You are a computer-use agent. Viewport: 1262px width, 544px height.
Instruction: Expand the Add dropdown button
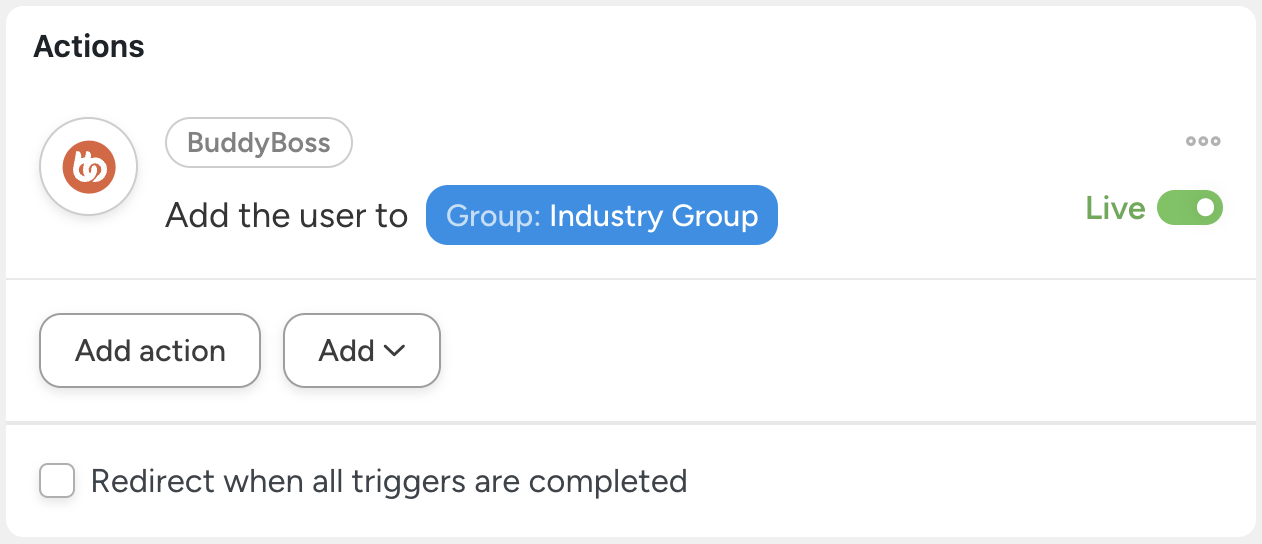pyautogui.click(x=362, y=350)
